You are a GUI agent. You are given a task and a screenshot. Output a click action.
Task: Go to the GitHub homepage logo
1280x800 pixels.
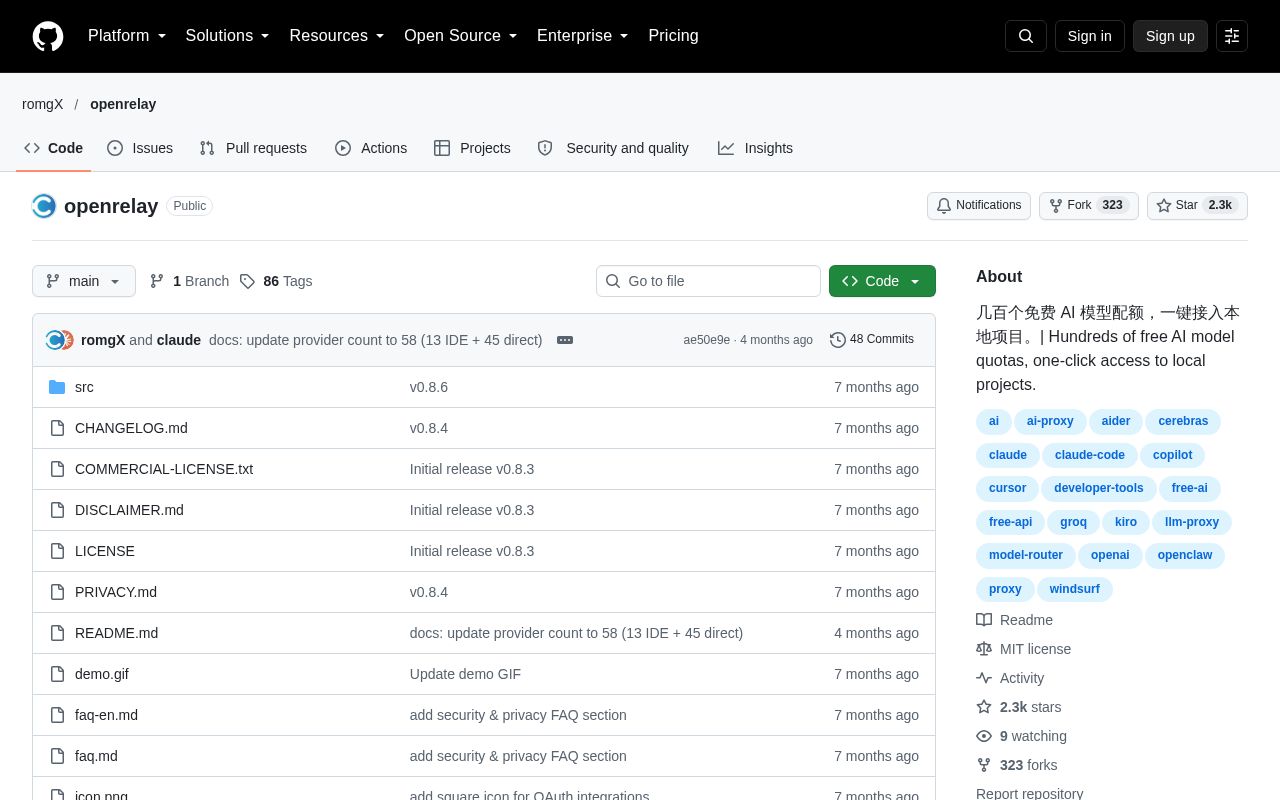[x=48, y=36]
